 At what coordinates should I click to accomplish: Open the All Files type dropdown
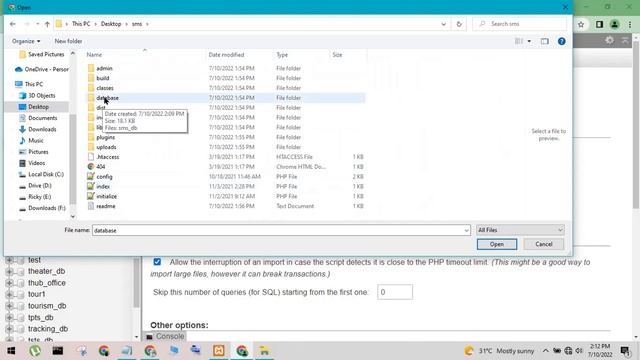coord(520,230)
